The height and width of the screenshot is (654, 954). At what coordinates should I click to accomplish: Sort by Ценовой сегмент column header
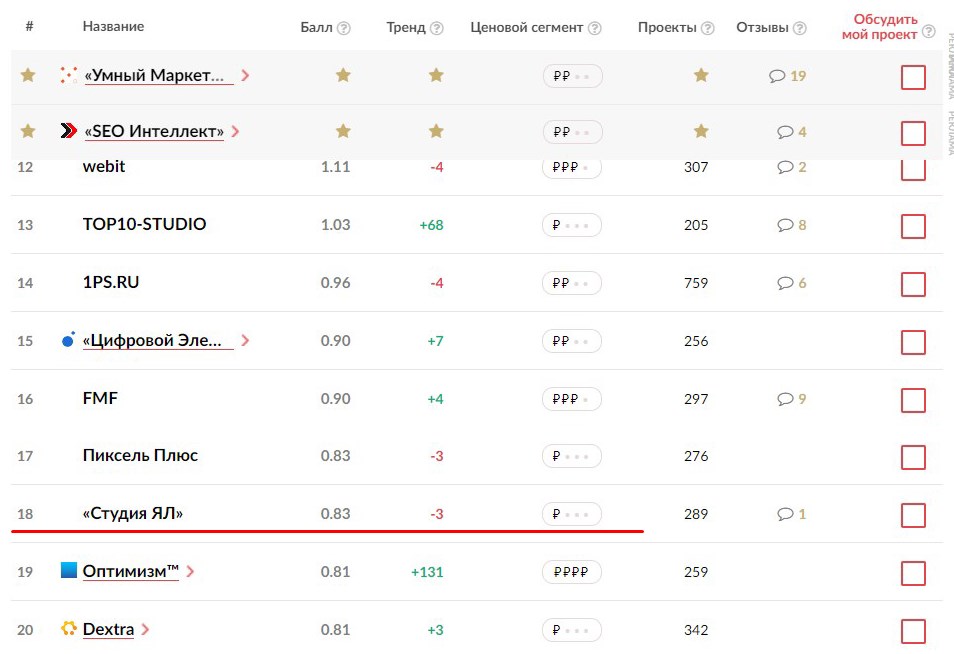527,27
